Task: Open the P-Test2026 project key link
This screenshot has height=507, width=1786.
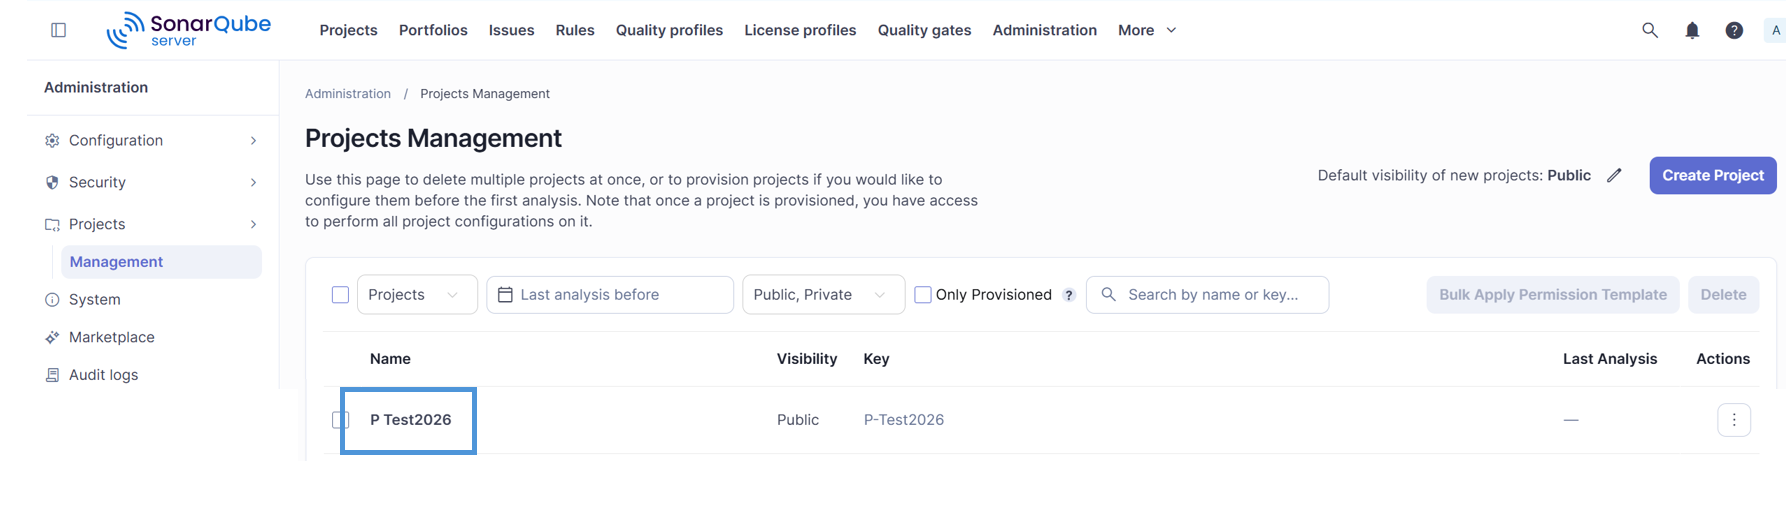Action: [904, 420]
